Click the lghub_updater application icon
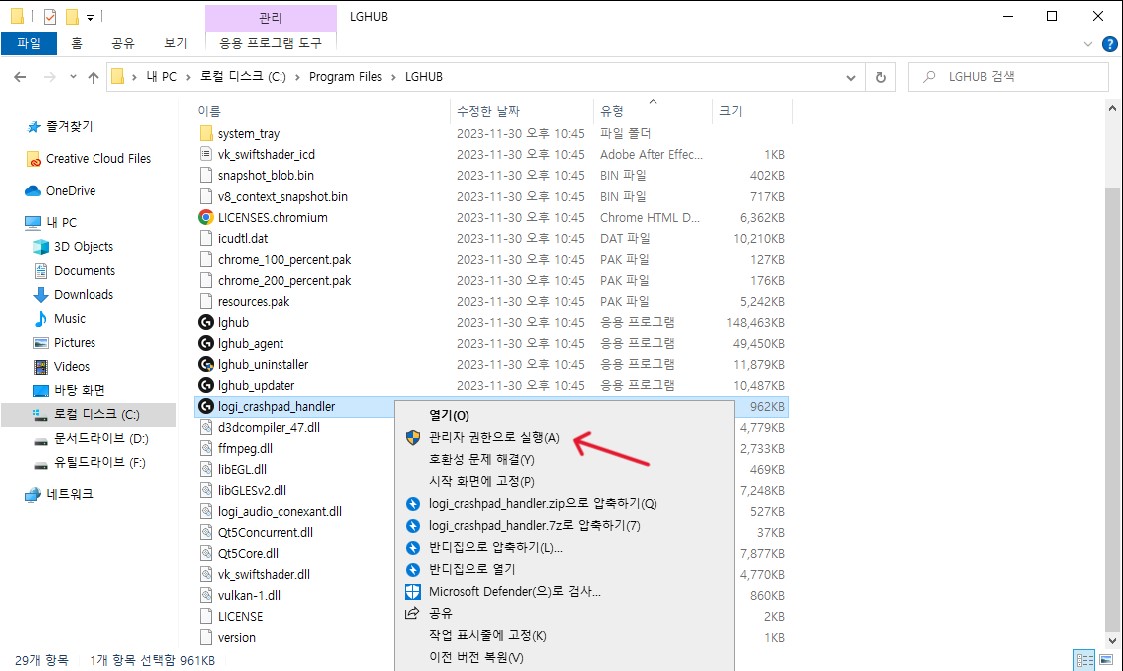This screenshot has width=1123, height=671. [206, 385]
